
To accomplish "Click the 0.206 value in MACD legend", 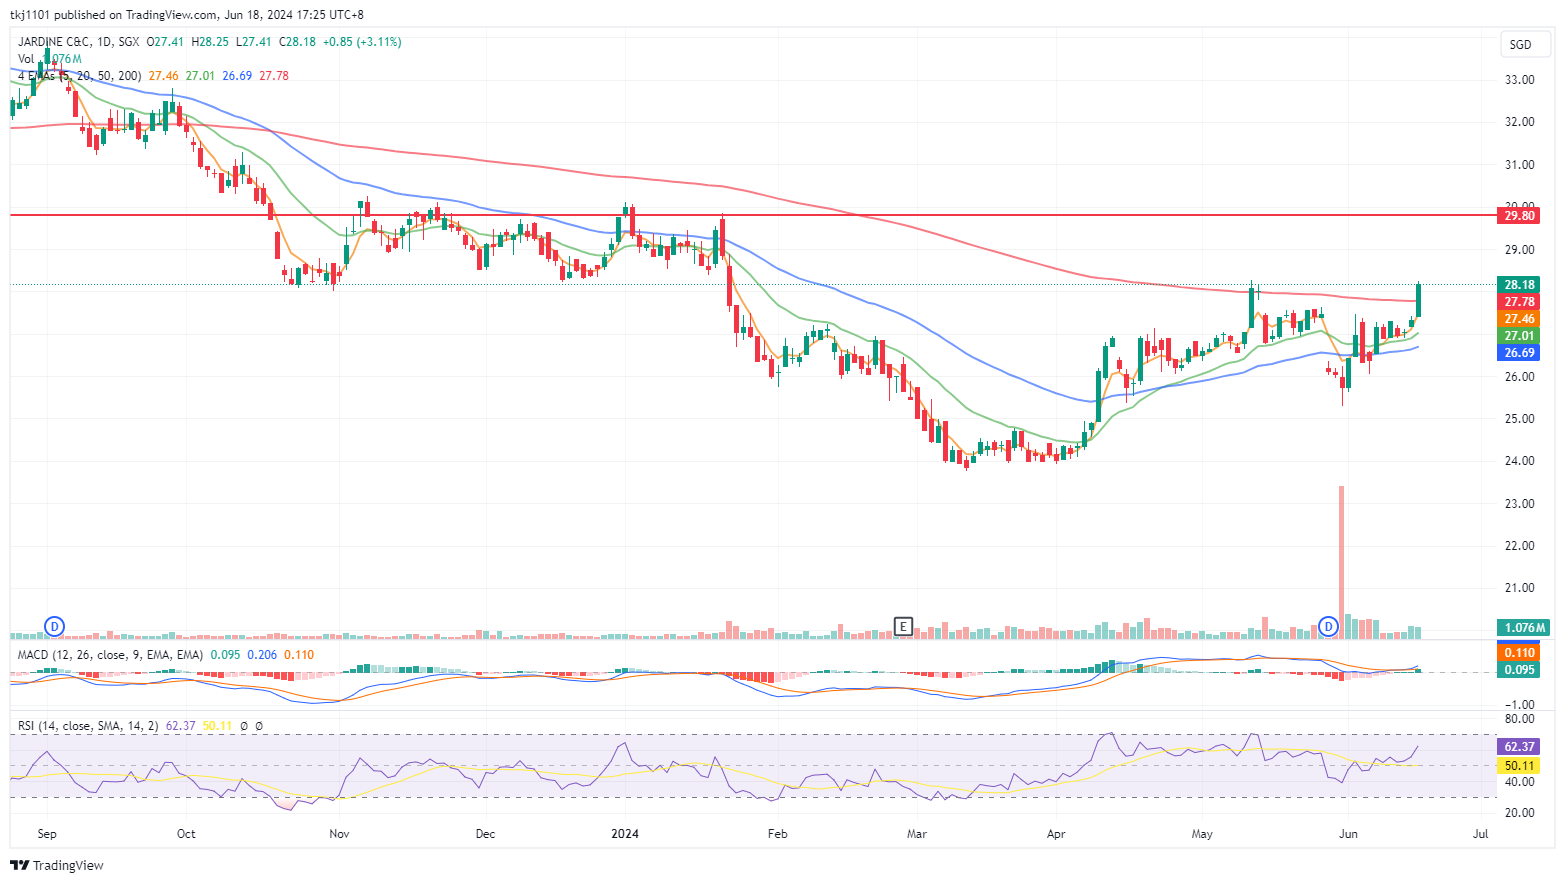I will pyautogui.click(x=262, y=655).
